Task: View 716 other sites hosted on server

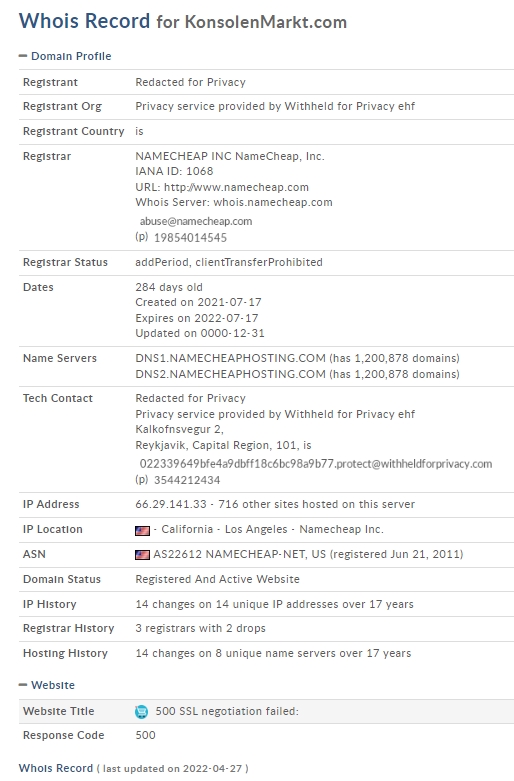Action: tap(316, 504)
